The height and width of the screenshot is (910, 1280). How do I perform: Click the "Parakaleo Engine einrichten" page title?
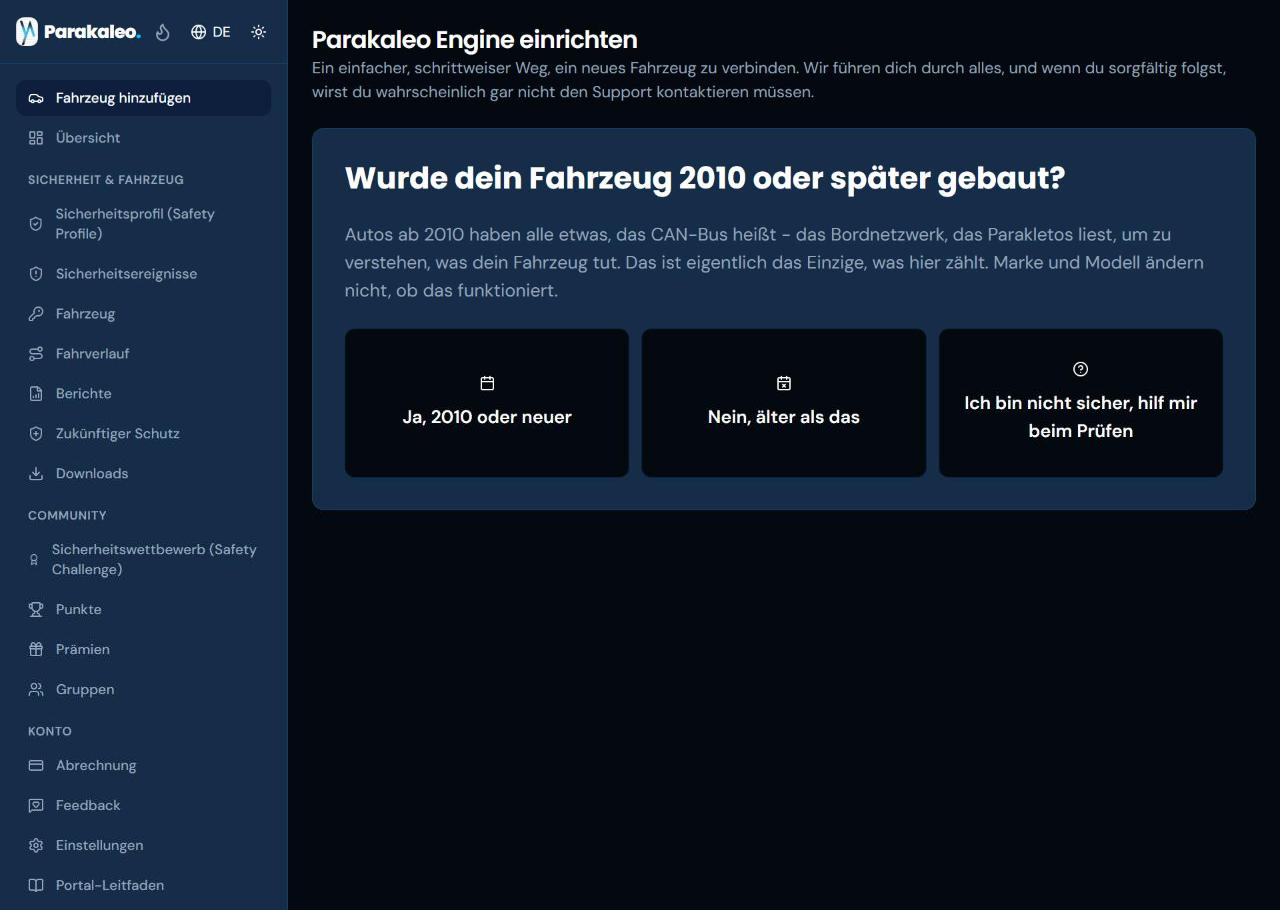click(475, 40)
